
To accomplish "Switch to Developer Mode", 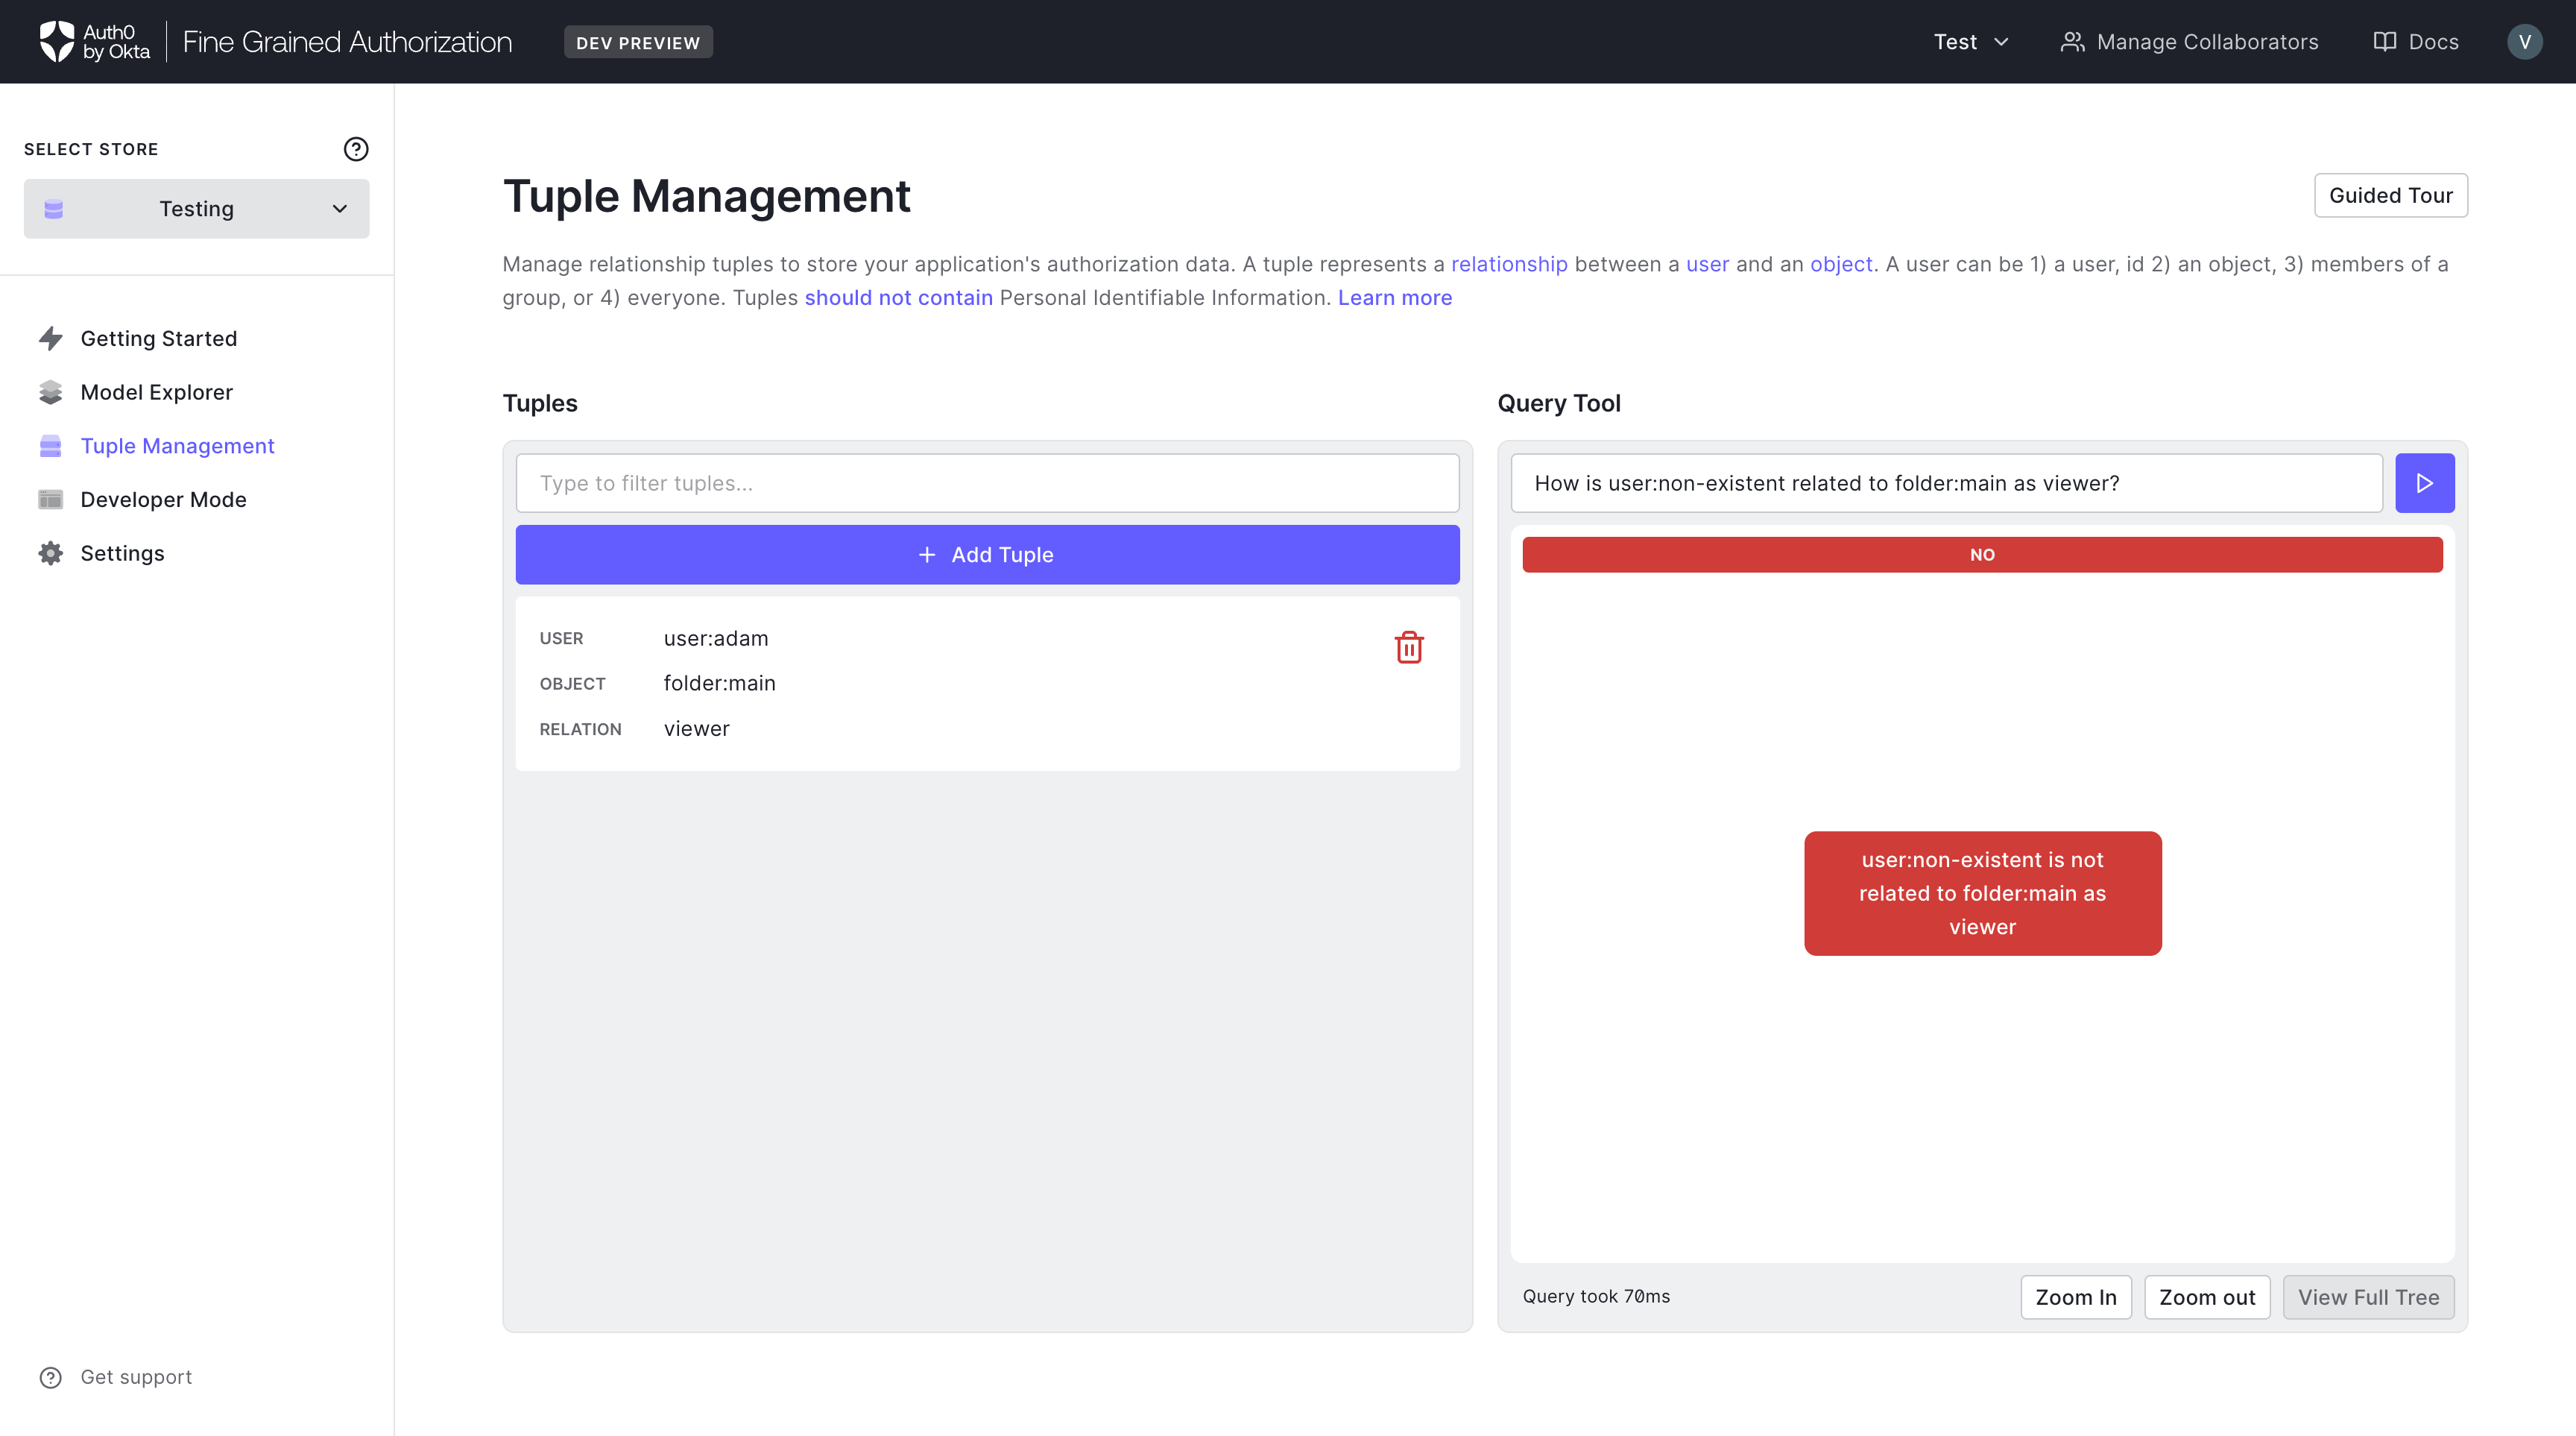I will (x=163, y=499).
